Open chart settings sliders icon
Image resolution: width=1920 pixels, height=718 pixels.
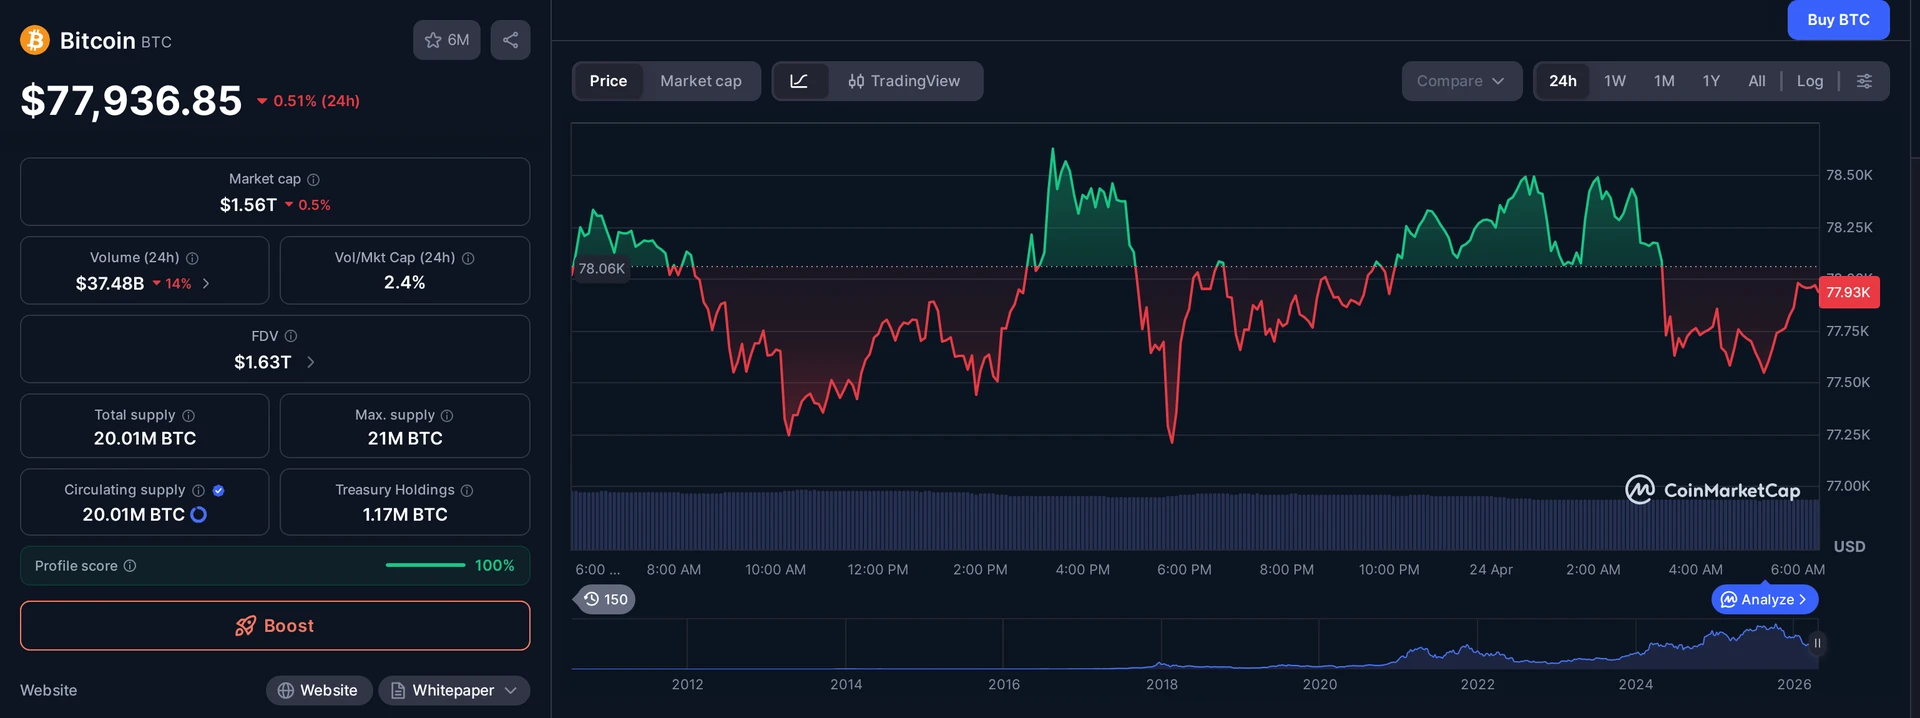[x=1864, y=81]
